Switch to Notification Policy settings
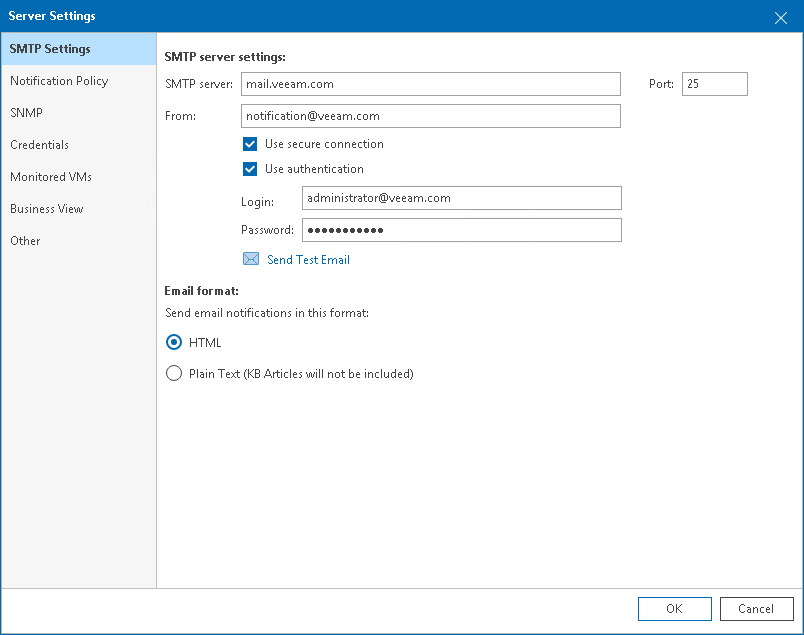The image size is (804, 635). click(x=59, y=81)
